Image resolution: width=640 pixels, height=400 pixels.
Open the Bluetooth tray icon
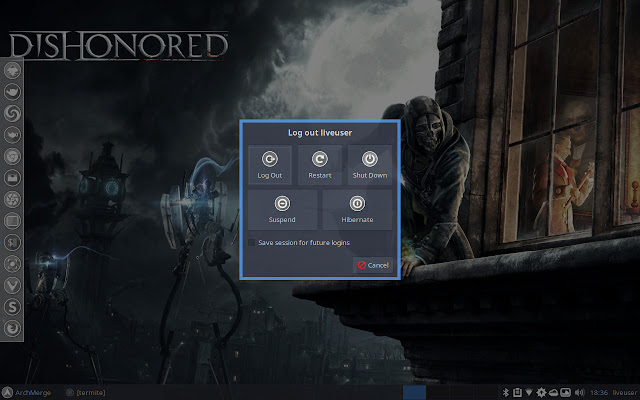pyautogui.click(x=505, y=392)
